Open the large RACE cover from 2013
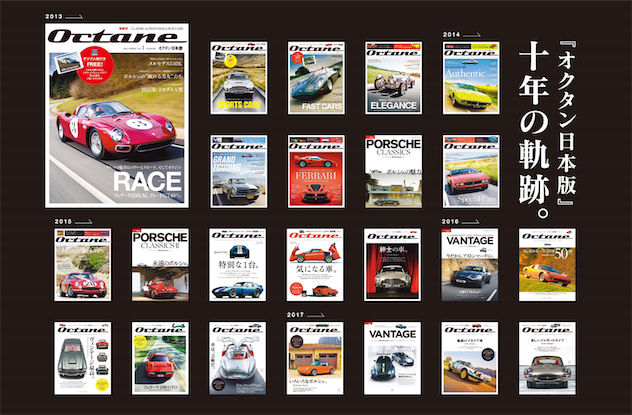632x415 pixels. [117, 115]
